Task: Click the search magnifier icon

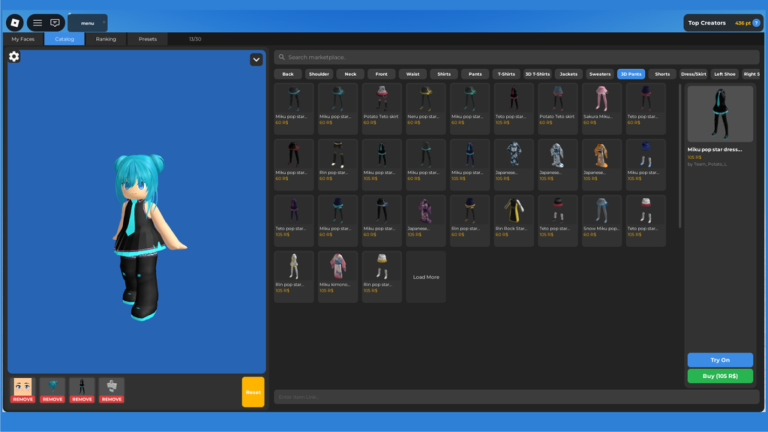Action: [282, 57]
